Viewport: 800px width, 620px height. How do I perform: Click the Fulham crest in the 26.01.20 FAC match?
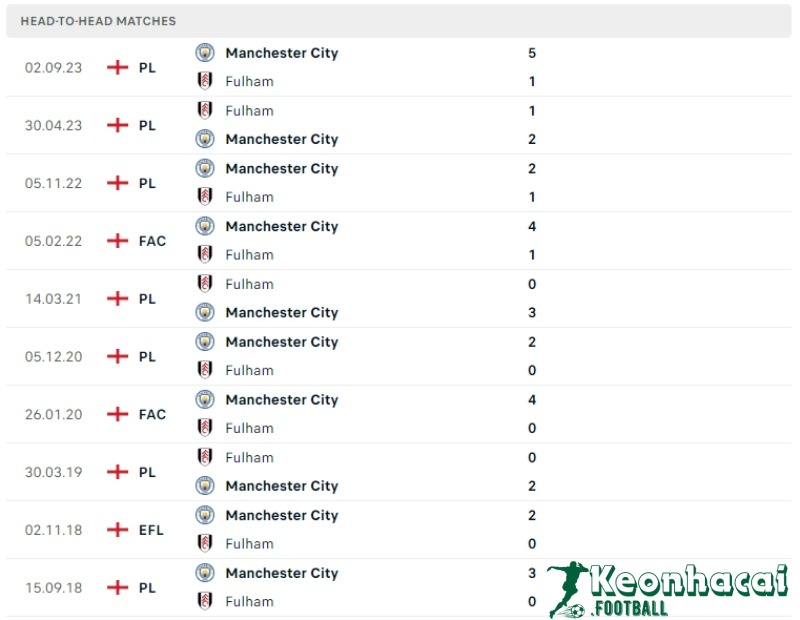(205, 428)
